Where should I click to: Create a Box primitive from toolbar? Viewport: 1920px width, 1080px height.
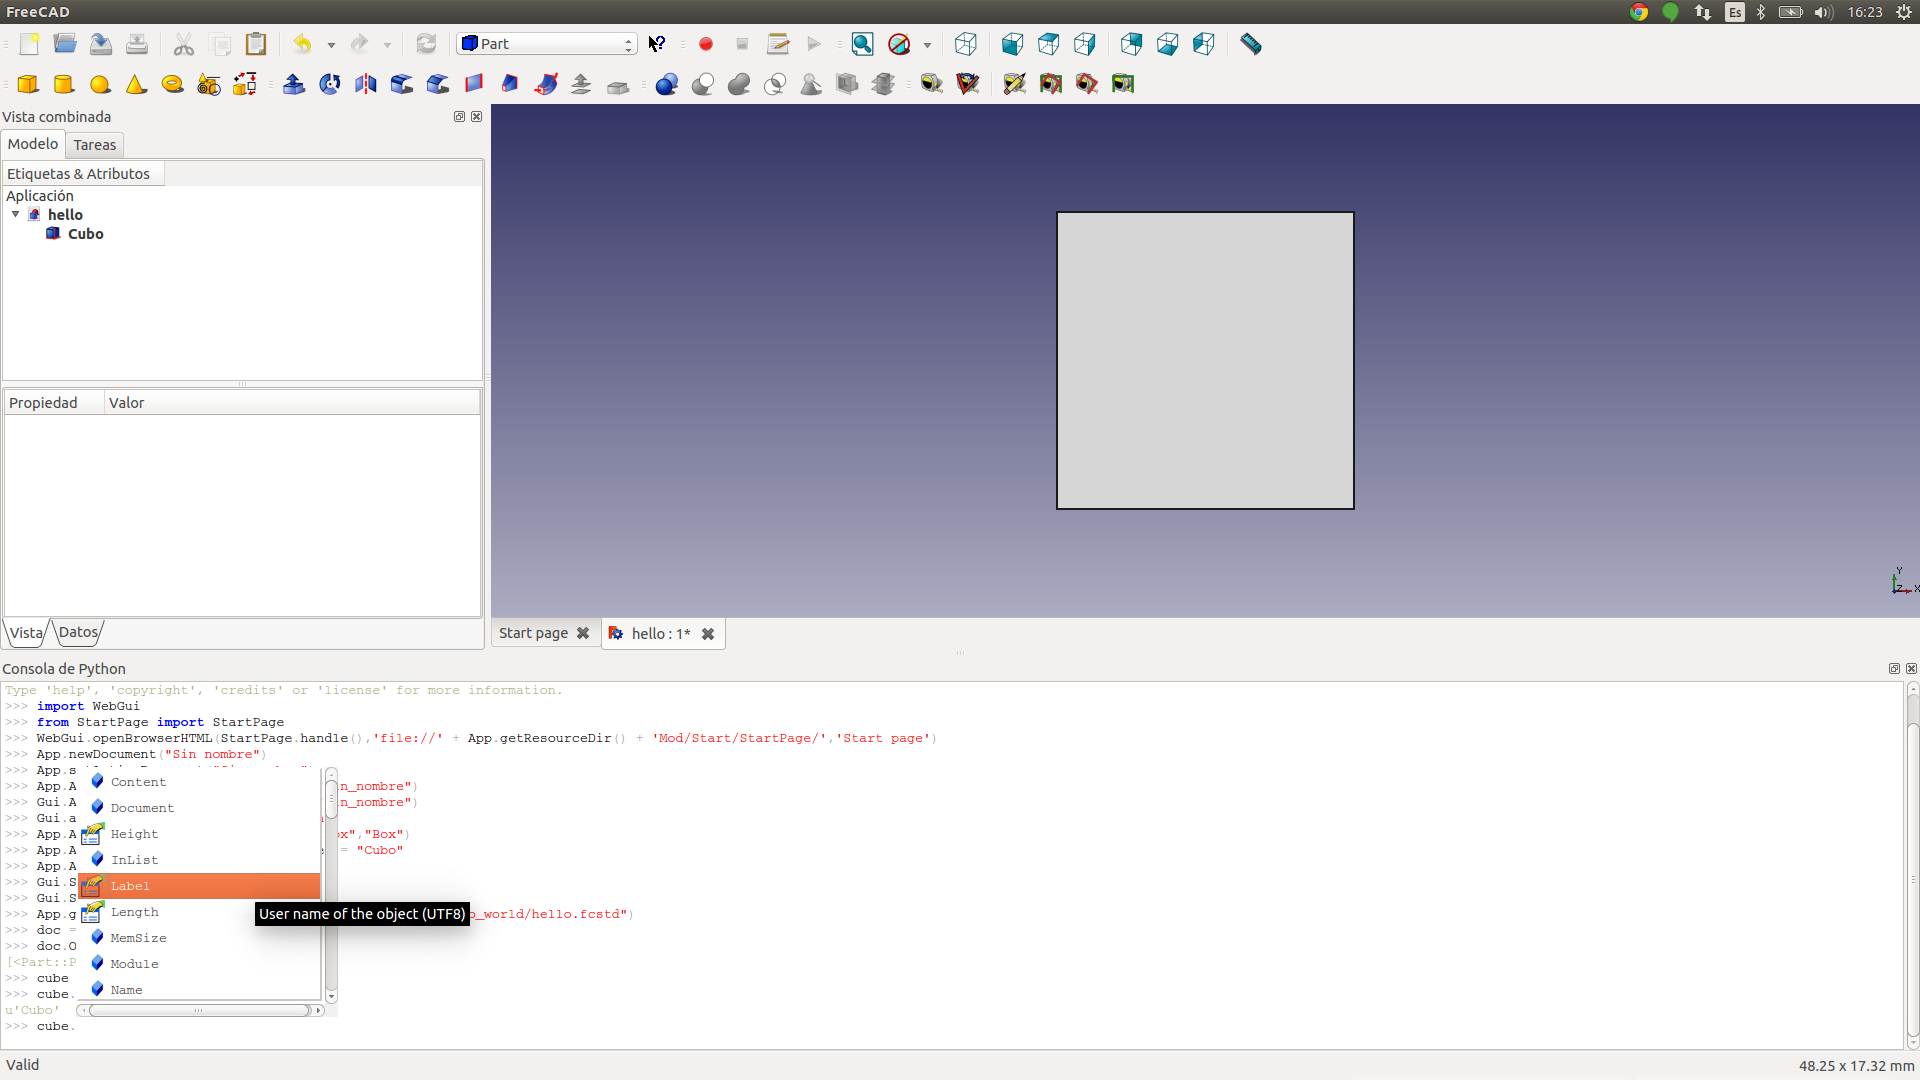pos(28,84)
